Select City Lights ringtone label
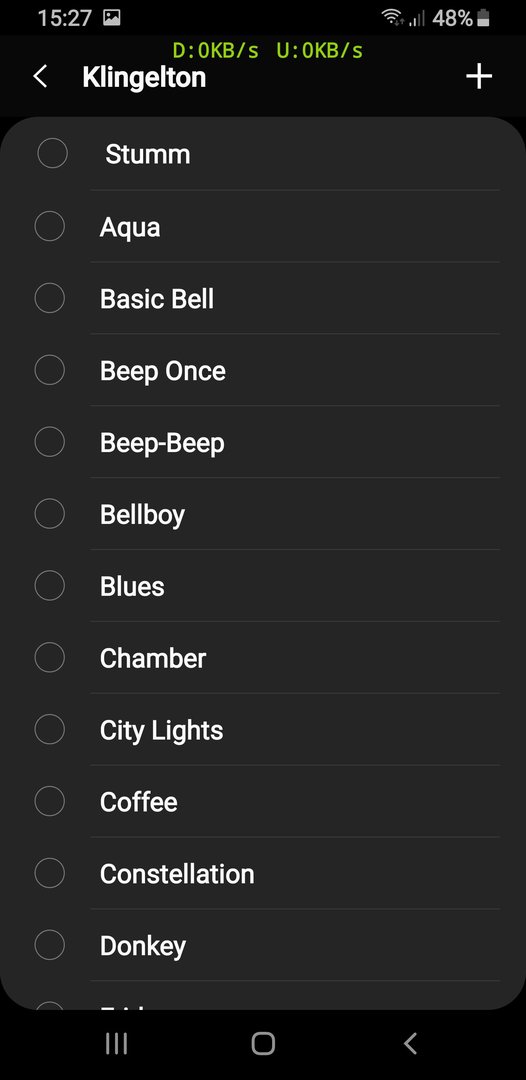The height and width of the screenshot is (1080, 526). click(x=162, y=731)
